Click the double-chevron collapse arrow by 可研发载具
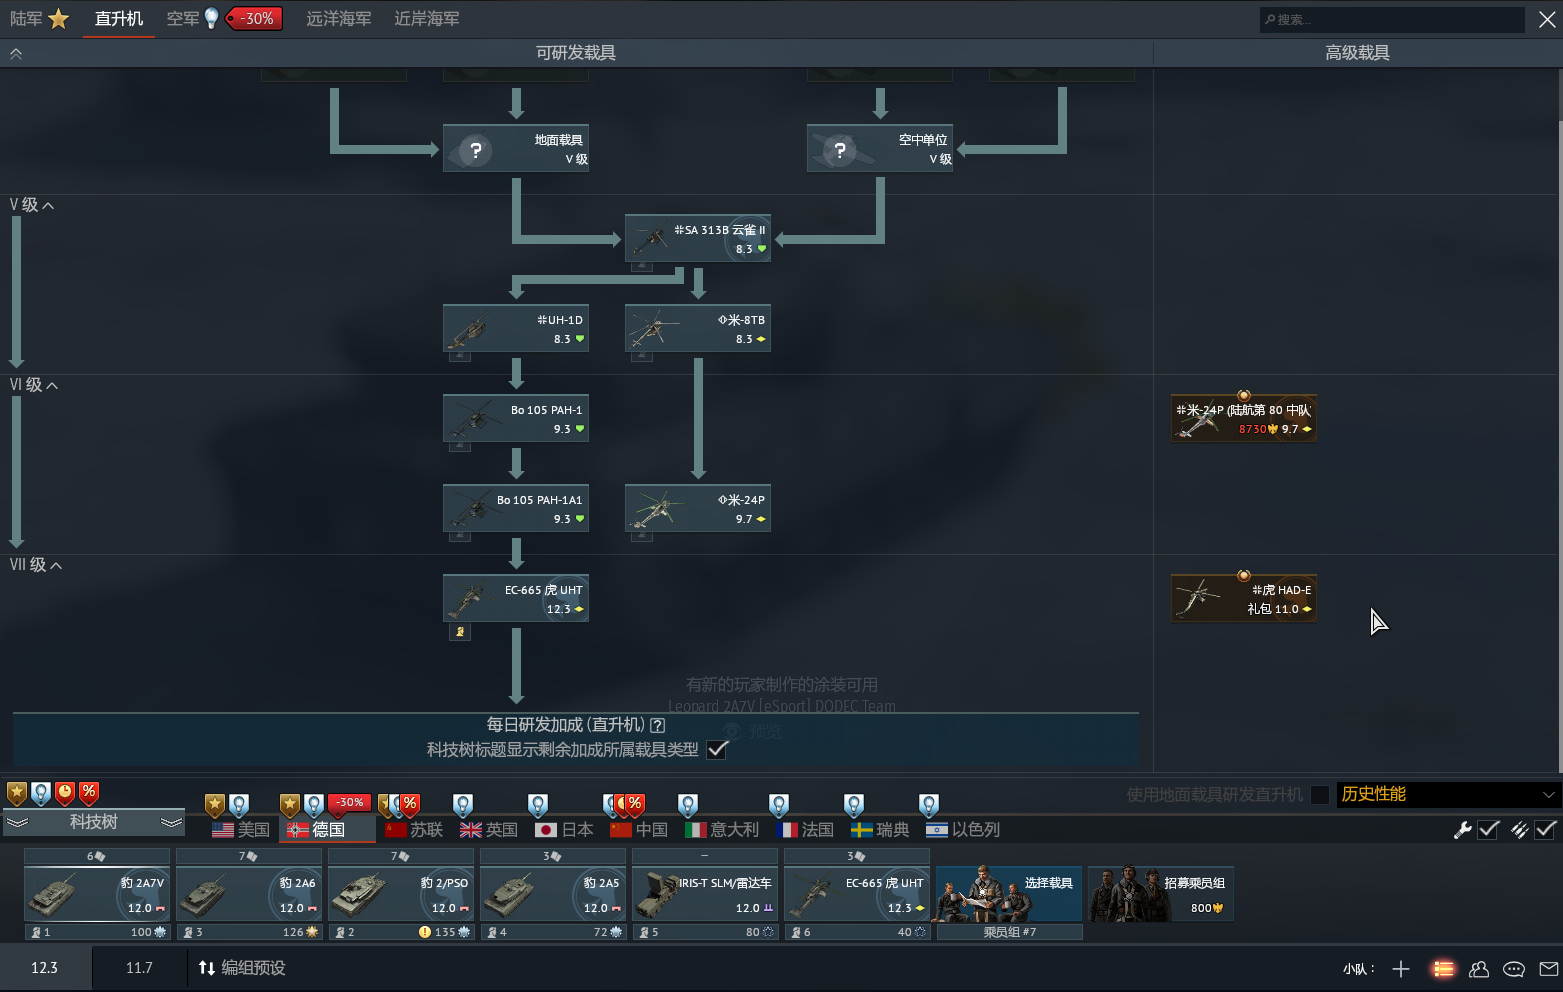 16,54
